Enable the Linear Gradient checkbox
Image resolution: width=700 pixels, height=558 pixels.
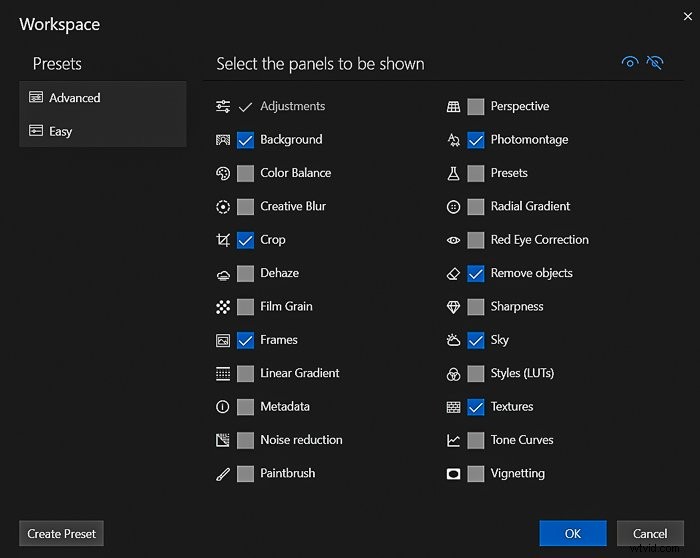(x=245, y=374)
